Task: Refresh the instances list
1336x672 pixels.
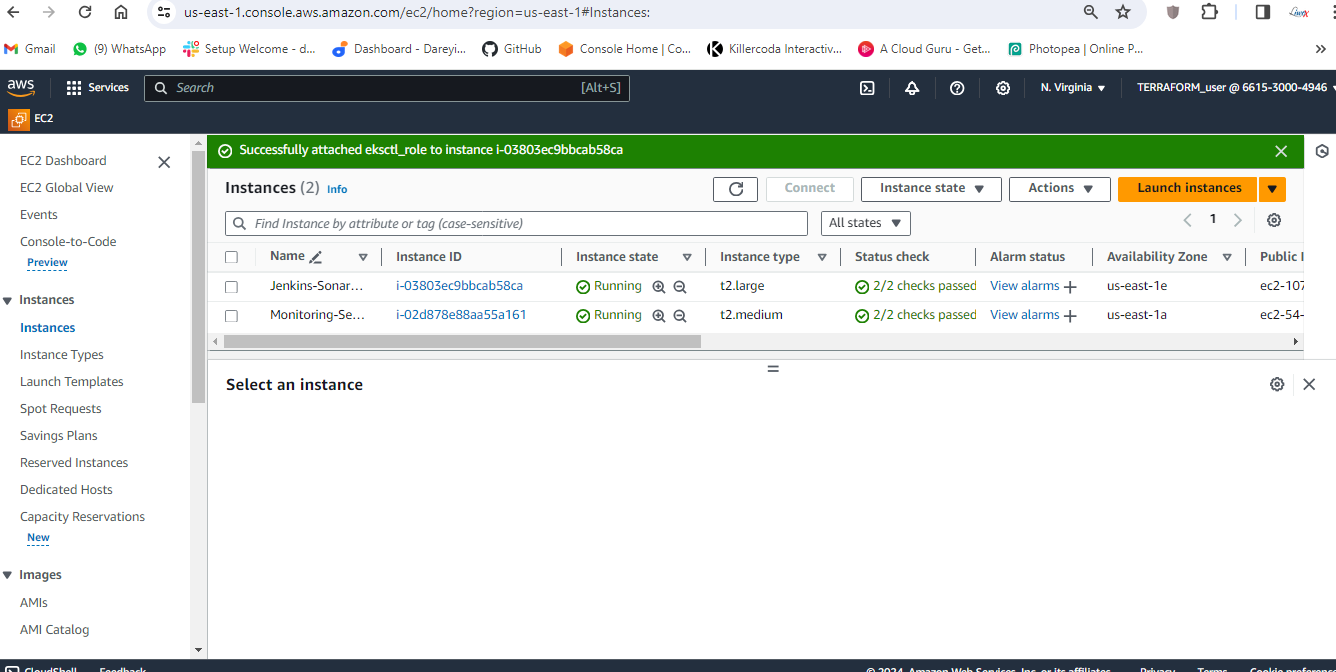Action: pos(736,189)
